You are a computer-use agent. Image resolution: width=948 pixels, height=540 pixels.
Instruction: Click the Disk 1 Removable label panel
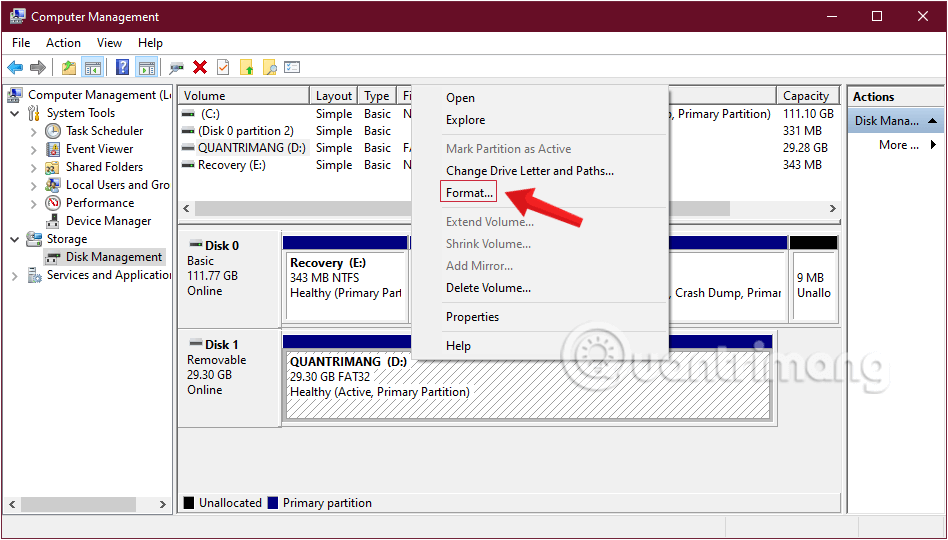click(x=230, y=378)
